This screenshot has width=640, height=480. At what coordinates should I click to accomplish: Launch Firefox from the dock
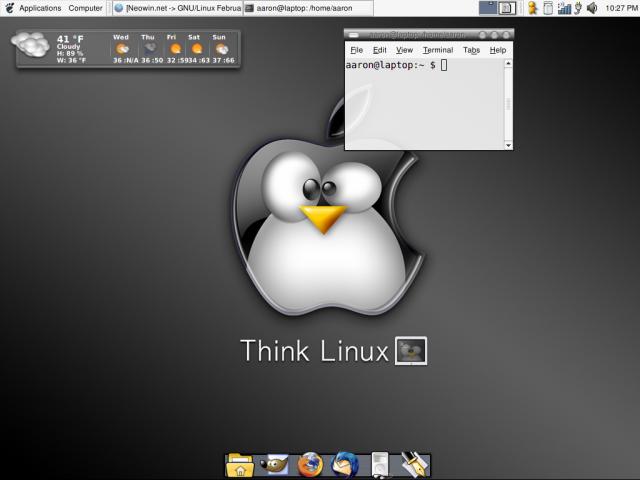coord(310,464)
